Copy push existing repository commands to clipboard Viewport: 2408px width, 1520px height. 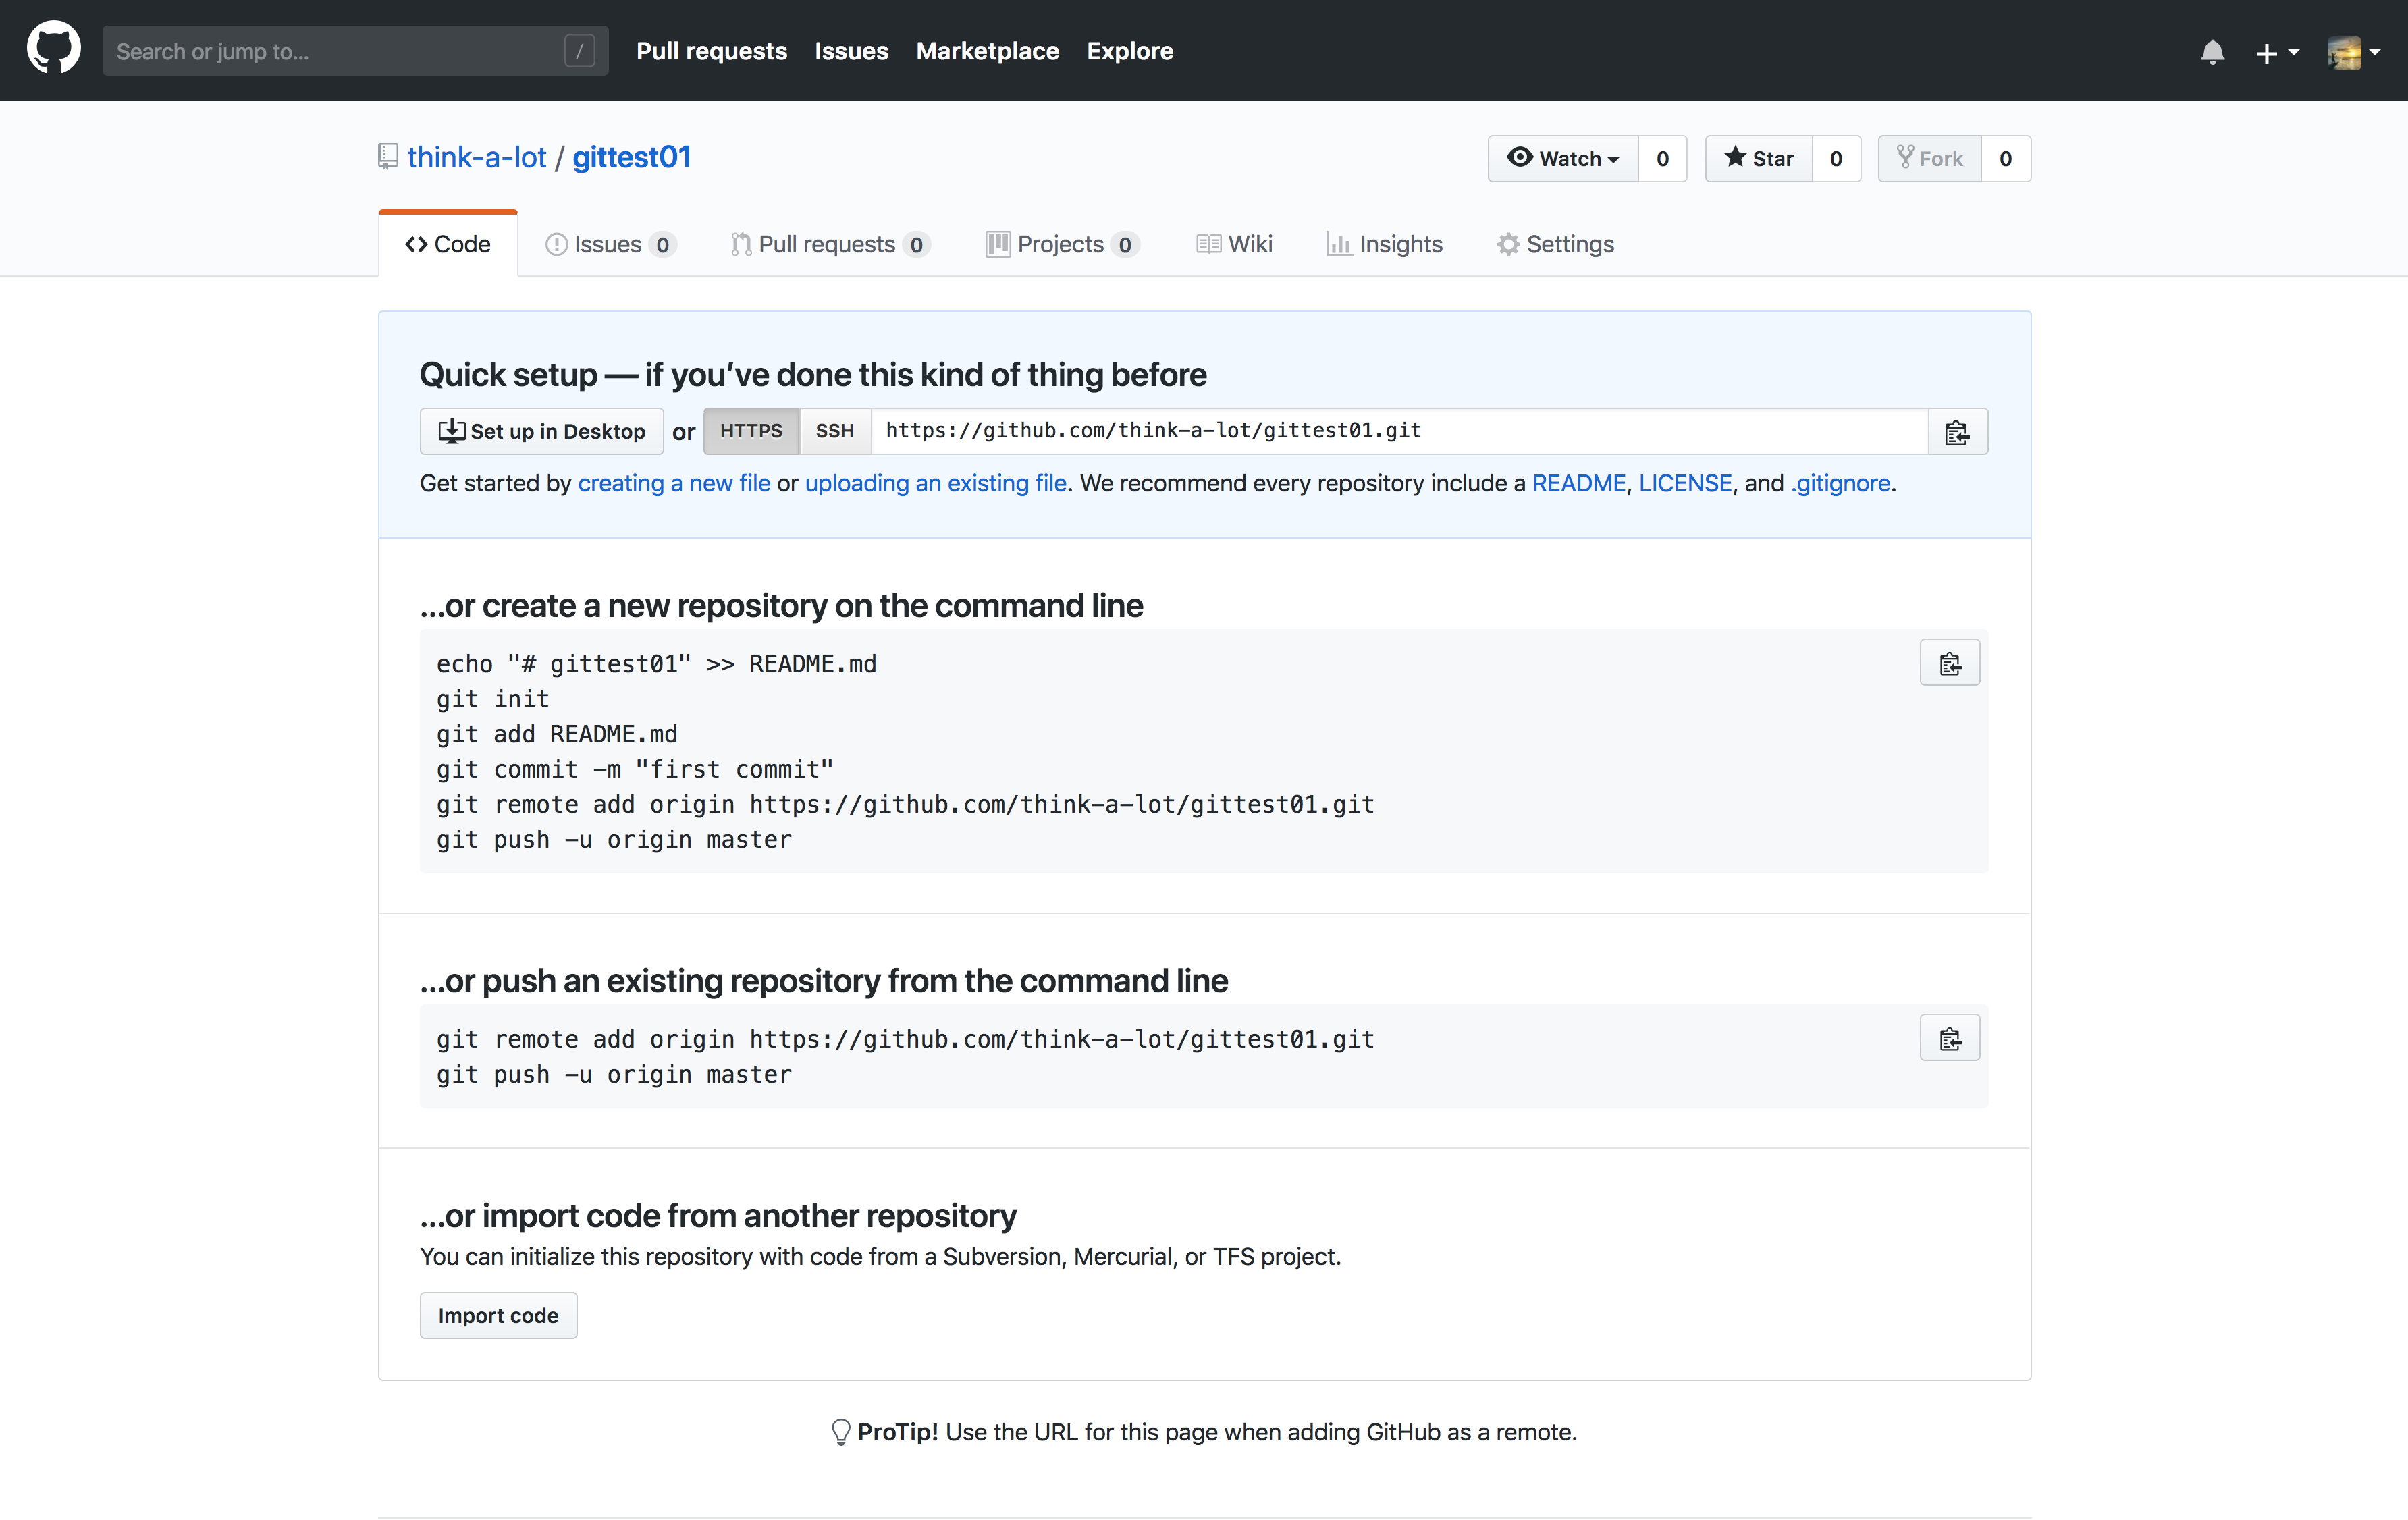click(1950, 1038)
